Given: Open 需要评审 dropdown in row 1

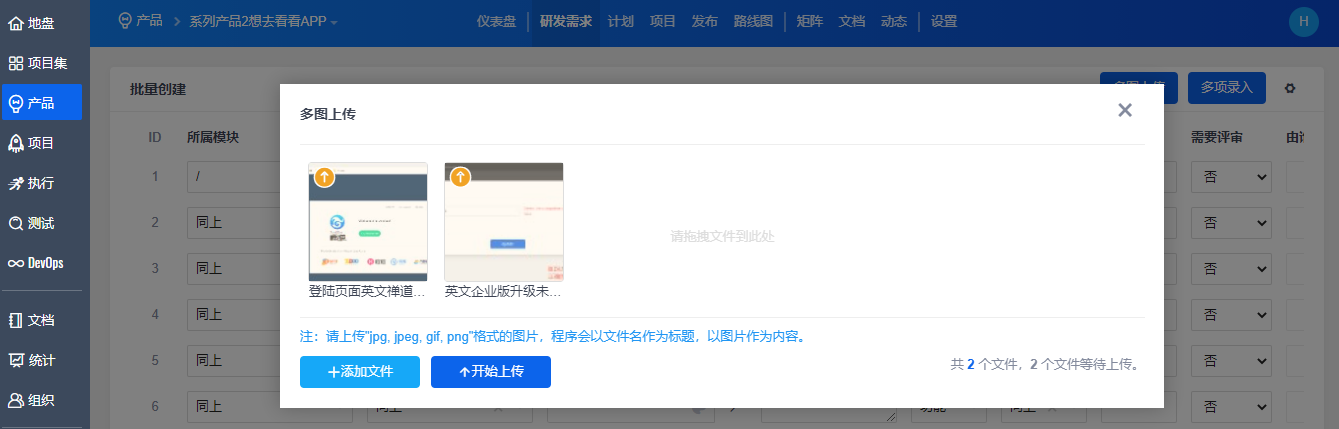Looking at the screenshot, I should [1231, 177].
